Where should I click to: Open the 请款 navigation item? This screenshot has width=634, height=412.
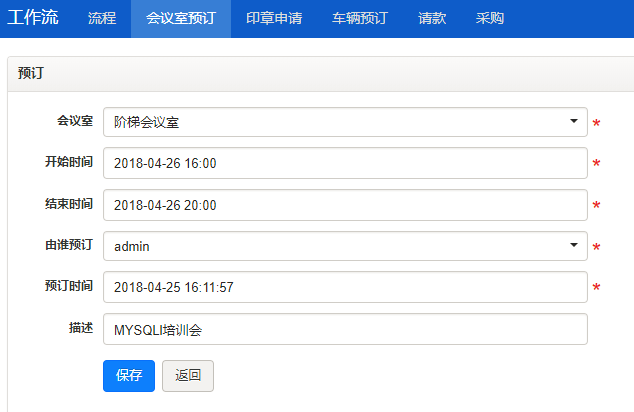[432, 18]
